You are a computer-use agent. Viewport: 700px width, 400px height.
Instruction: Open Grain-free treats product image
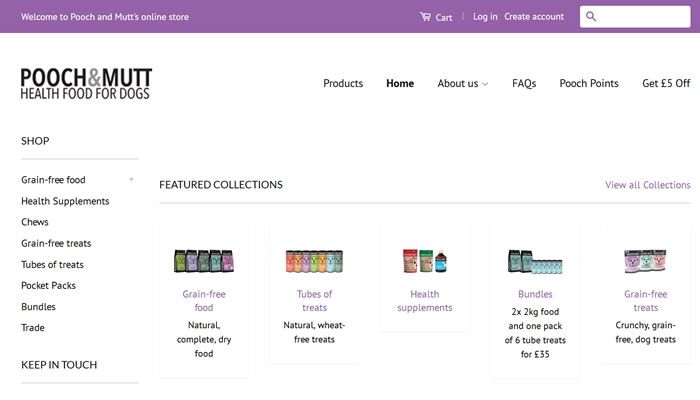(x=645, y=261)
